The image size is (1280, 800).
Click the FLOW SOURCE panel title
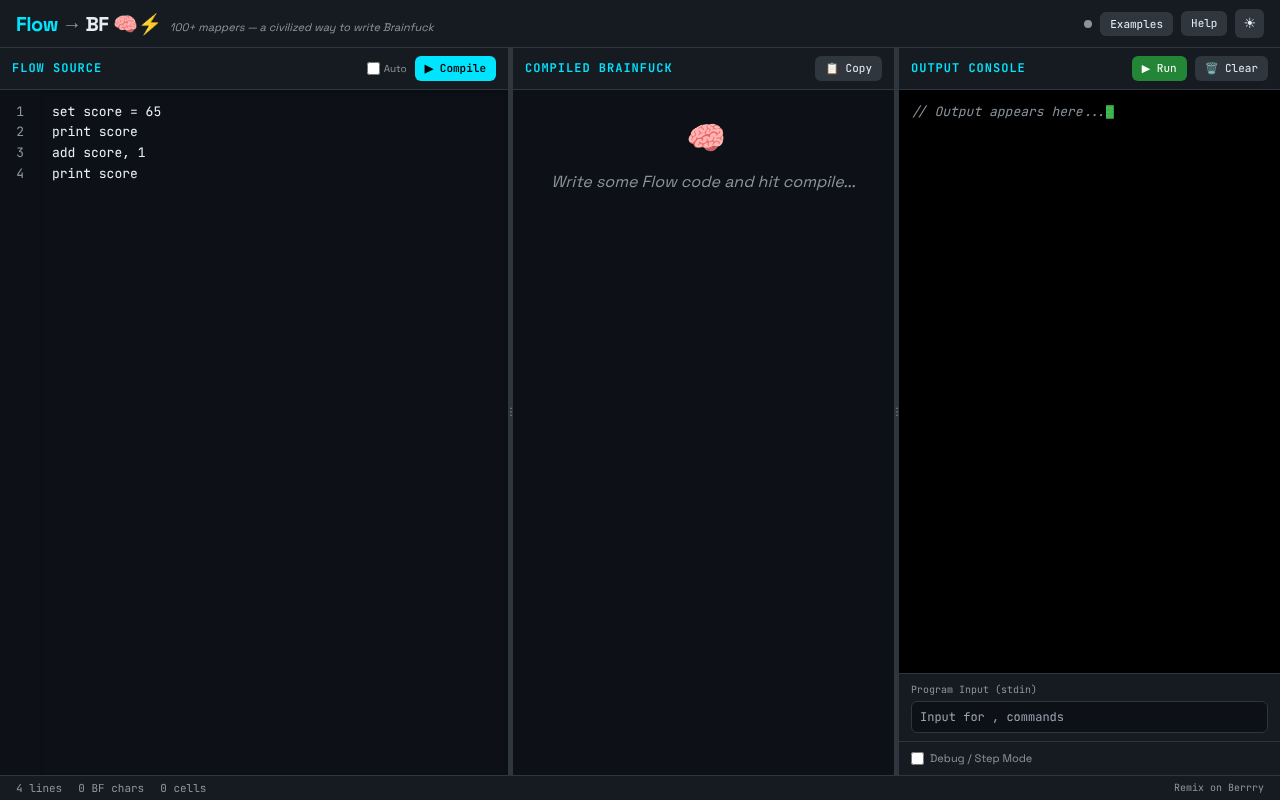(57, 68)
